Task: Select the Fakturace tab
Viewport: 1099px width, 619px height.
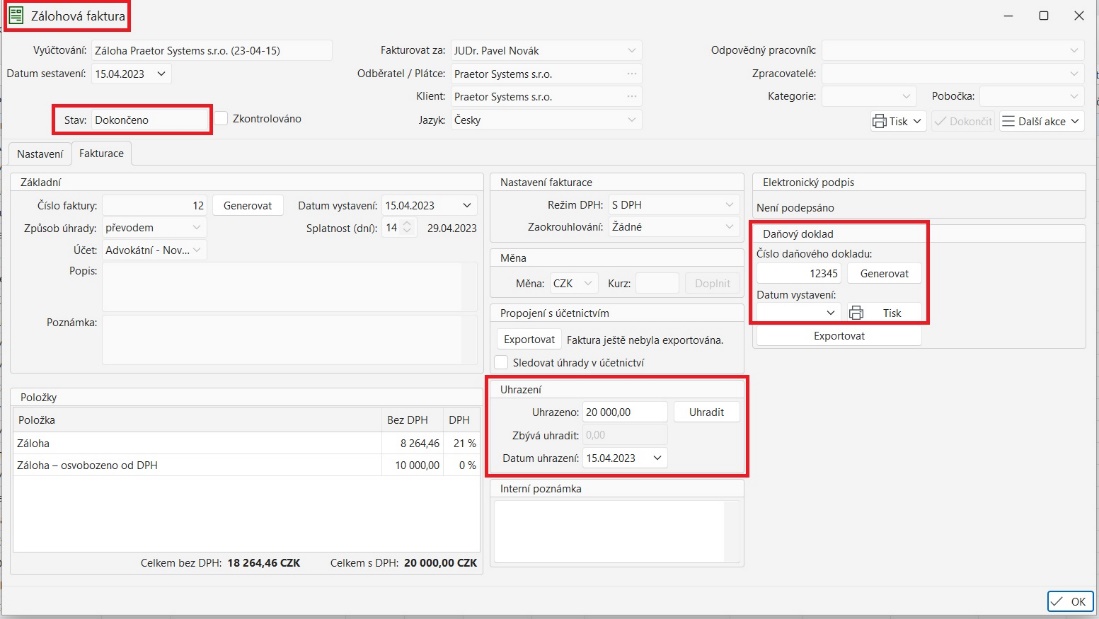Action: 102,154
